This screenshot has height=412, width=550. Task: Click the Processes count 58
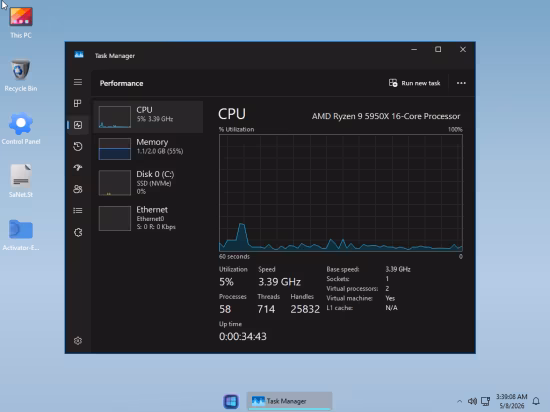225,309
